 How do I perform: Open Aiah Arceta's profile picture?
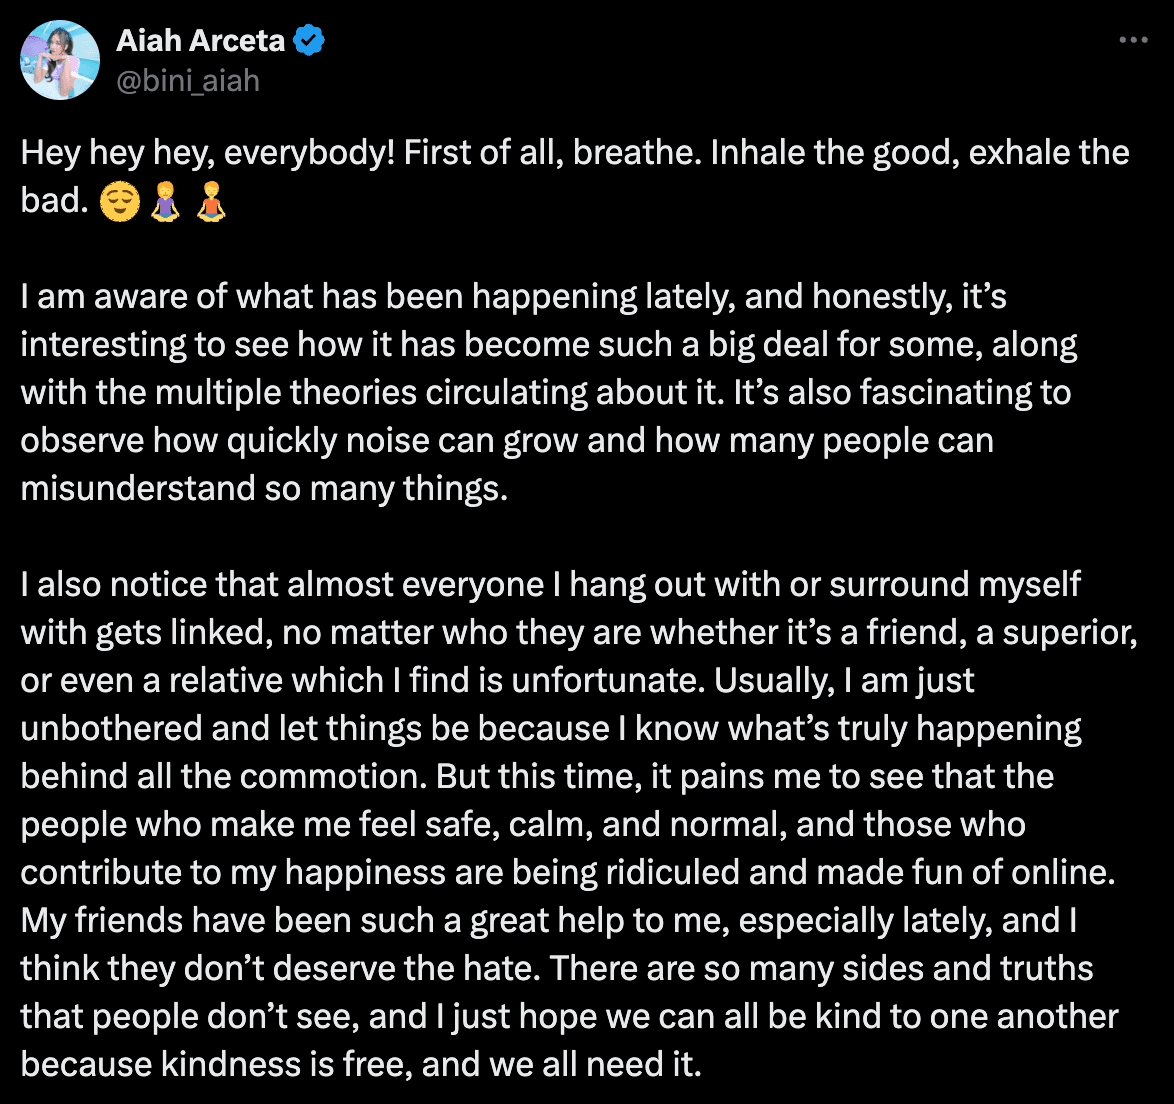coord(60,60)
